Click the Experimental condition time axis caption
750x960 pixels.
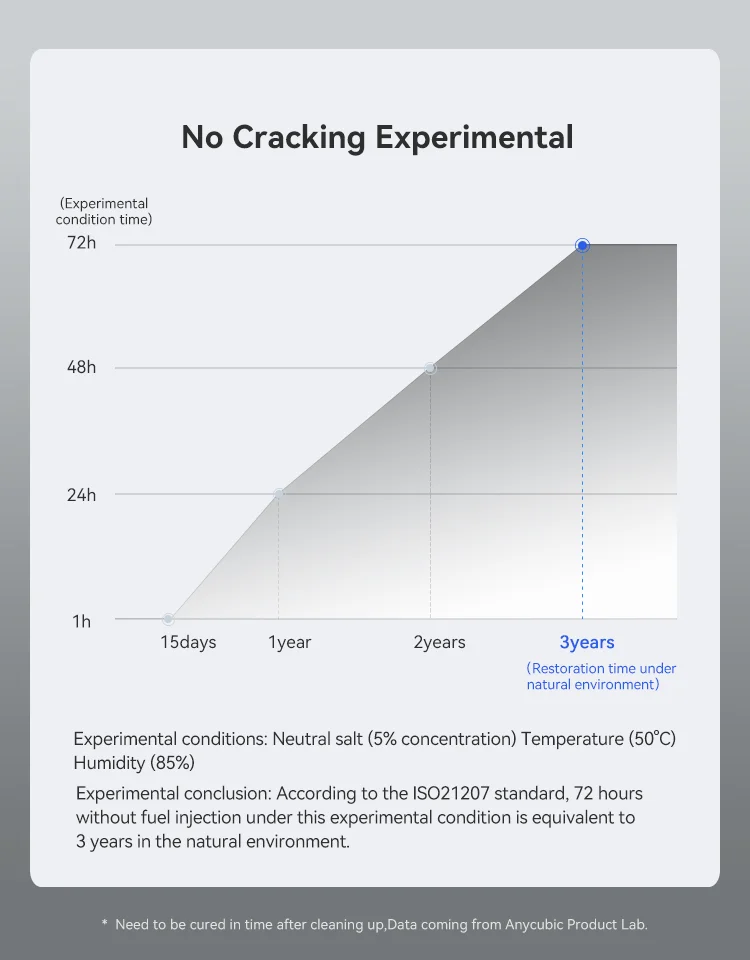click(x=103, y=211)
